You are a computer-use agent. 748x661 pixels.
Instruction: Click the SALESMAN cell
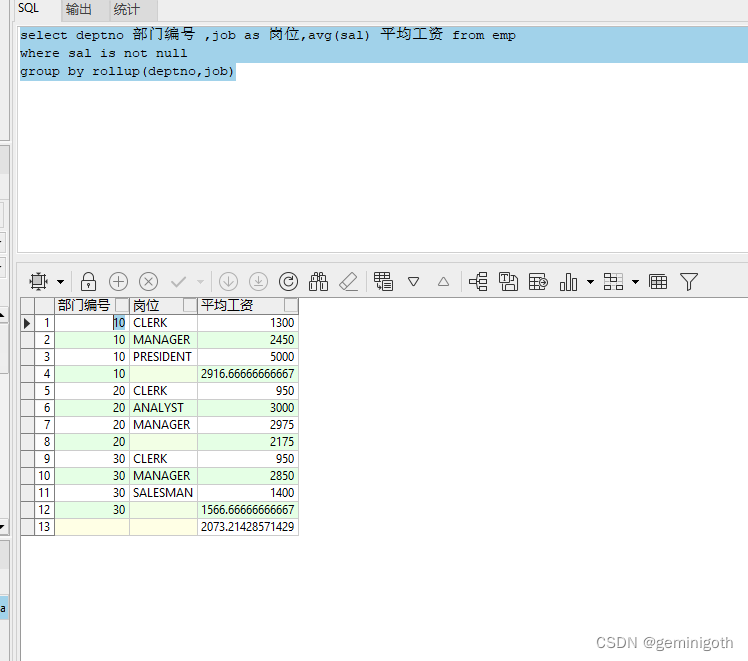coord(163,493)
